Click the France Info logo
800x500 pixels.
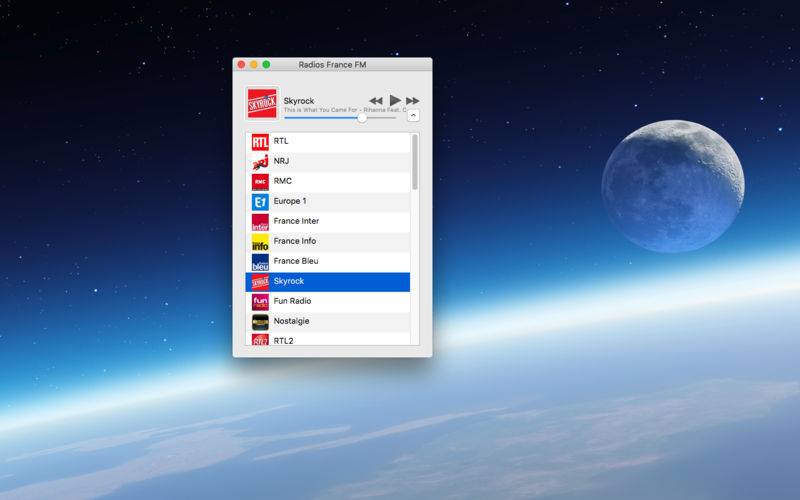point(260,242)
